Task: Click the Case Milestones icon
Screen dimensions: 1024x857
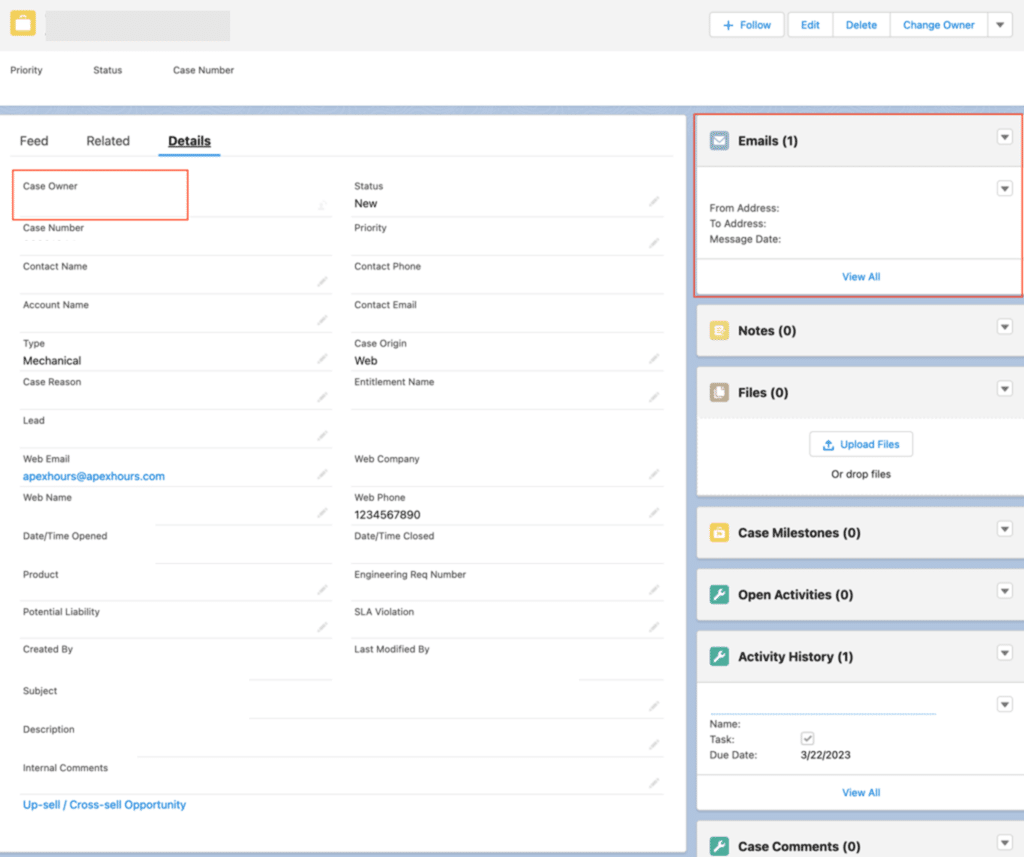Action: point(719,533)
